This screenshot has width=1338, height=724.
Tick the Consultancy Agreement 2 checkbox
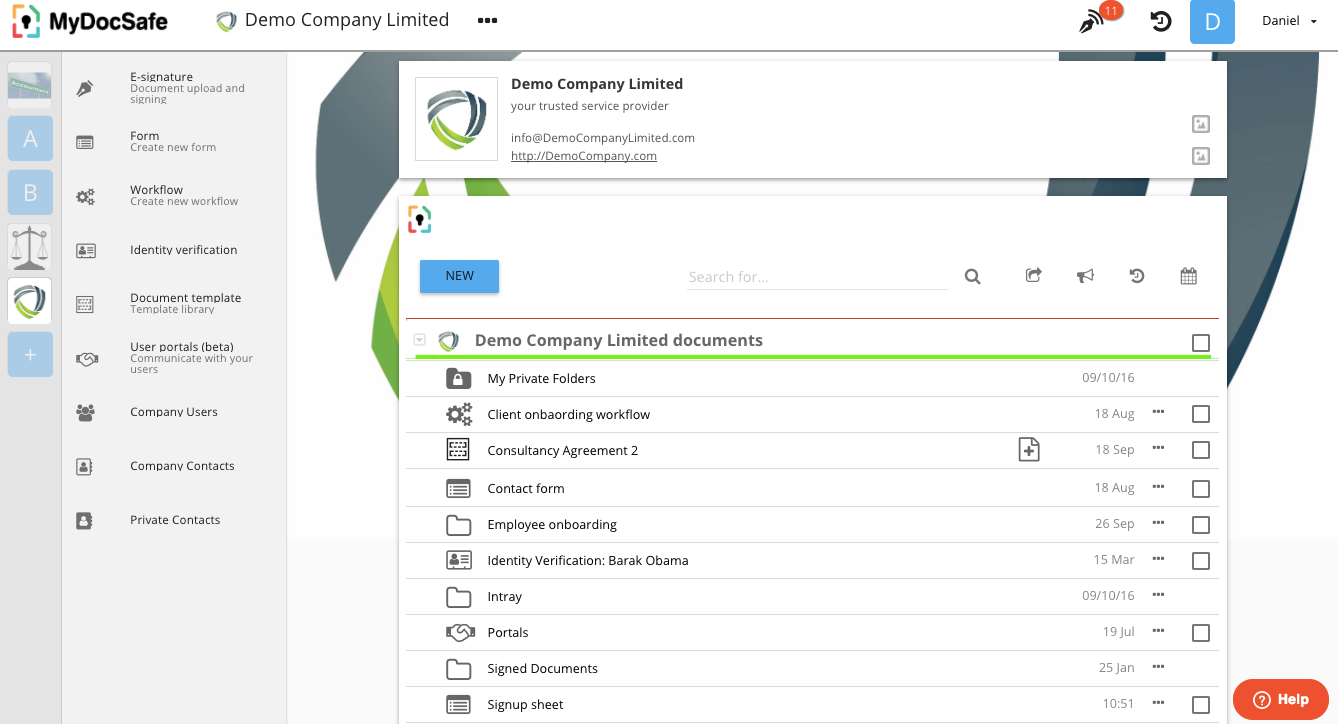pos(1201,450)
